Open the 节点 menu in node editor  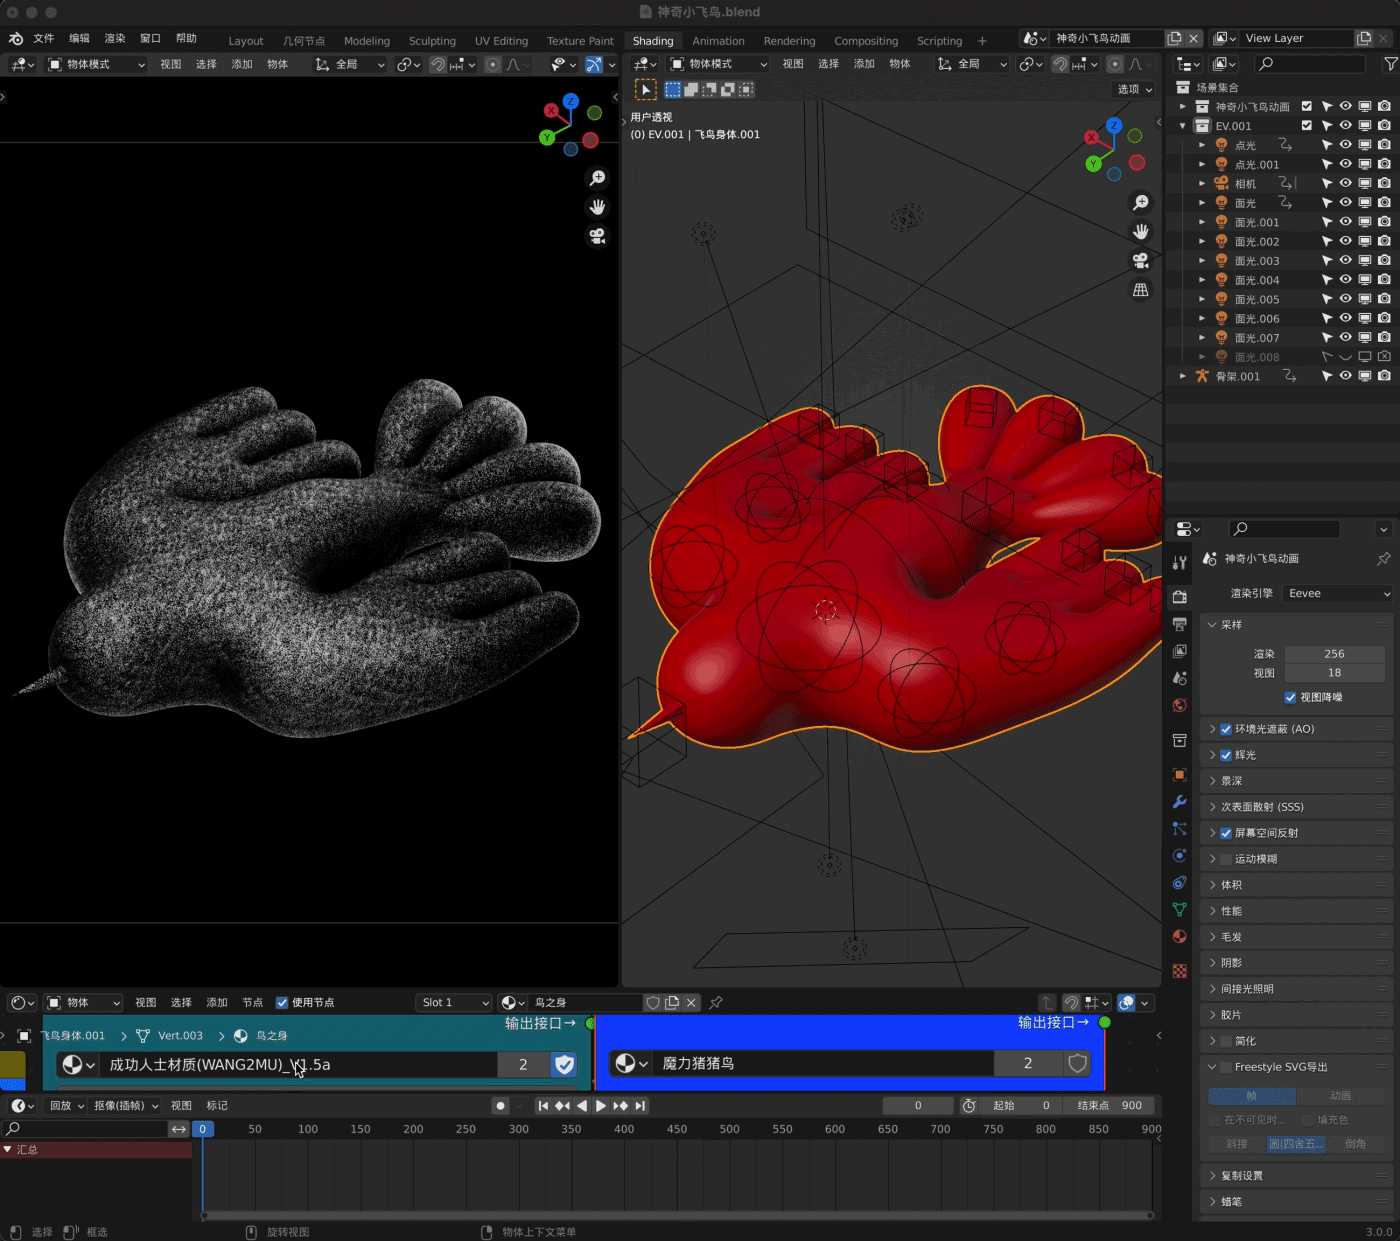pos(252,1003)
